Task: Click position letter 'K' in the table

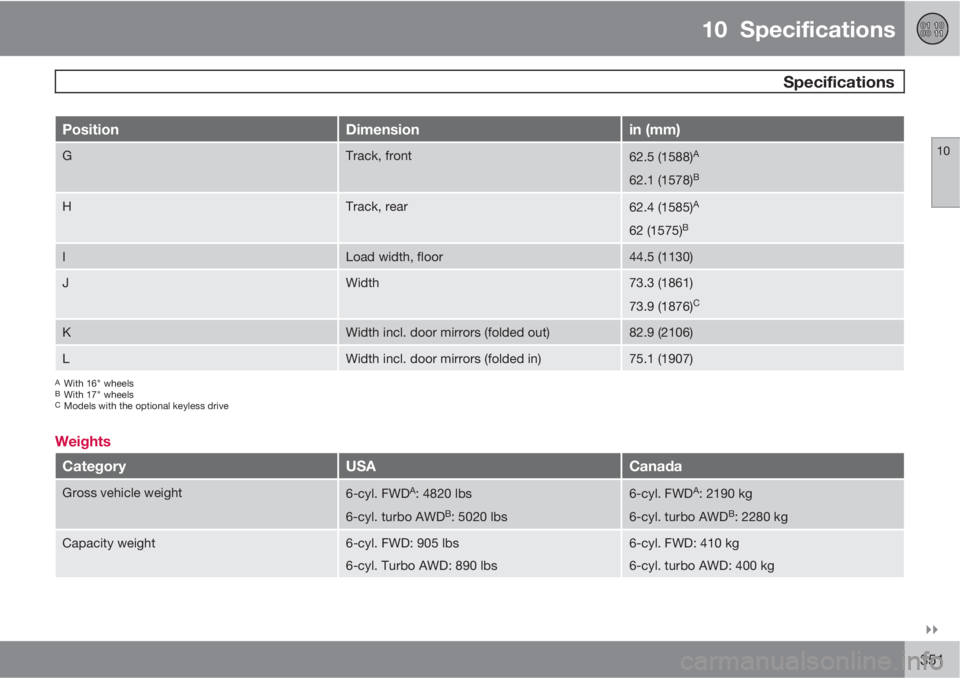Action: tap(67, 332)
